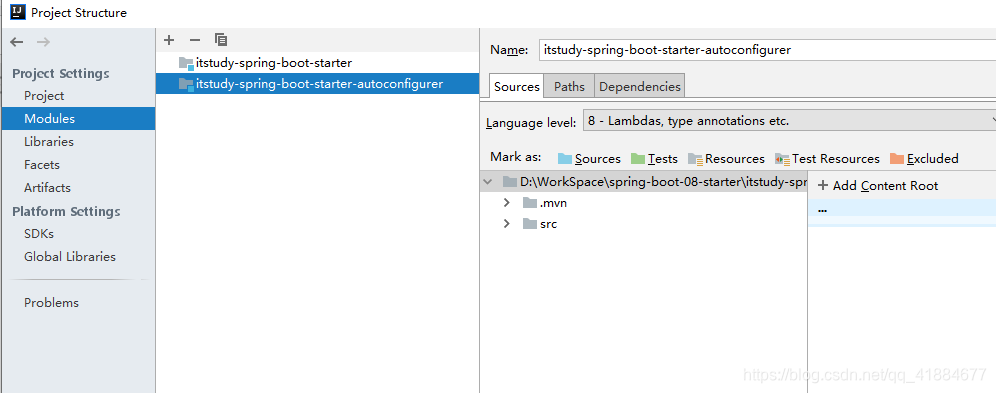Screen dimensions: 996x393
Task: Expand the .mvn folder node
Action: pos(507,203)
